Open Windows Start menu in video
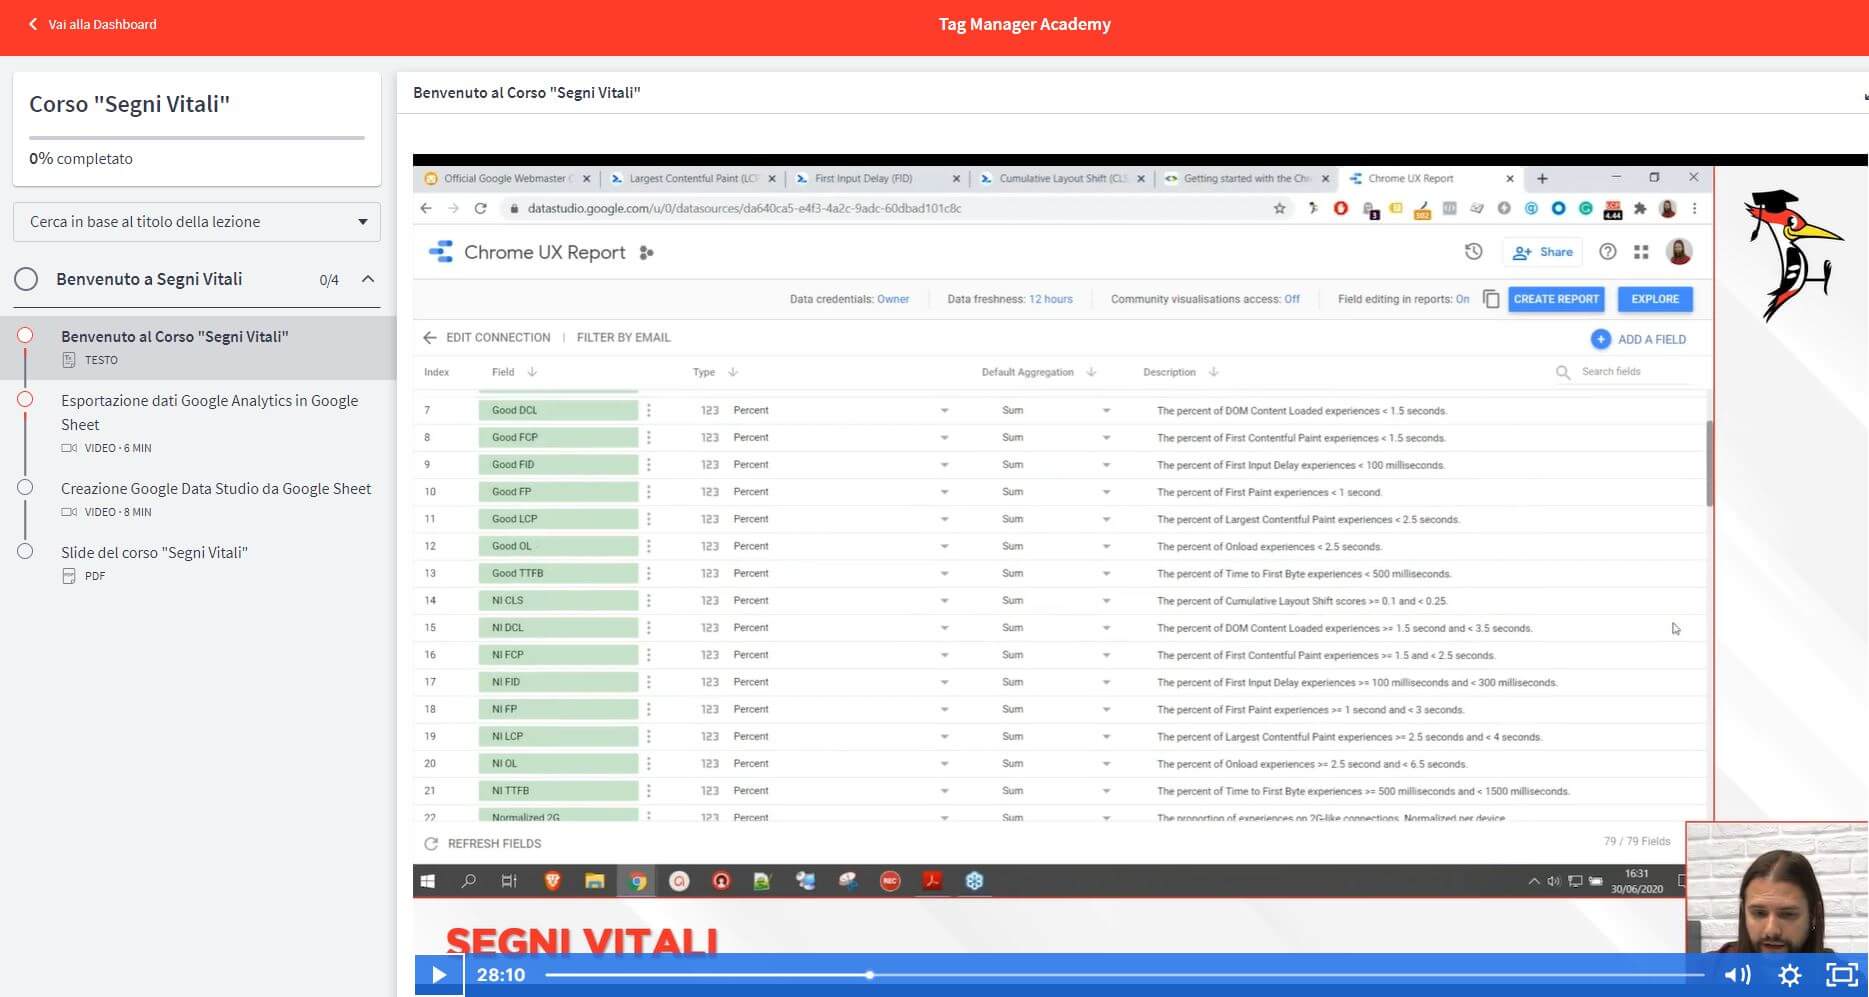Screen dimensions: 1869x997 pyautogui.click(x=428, y=881)
